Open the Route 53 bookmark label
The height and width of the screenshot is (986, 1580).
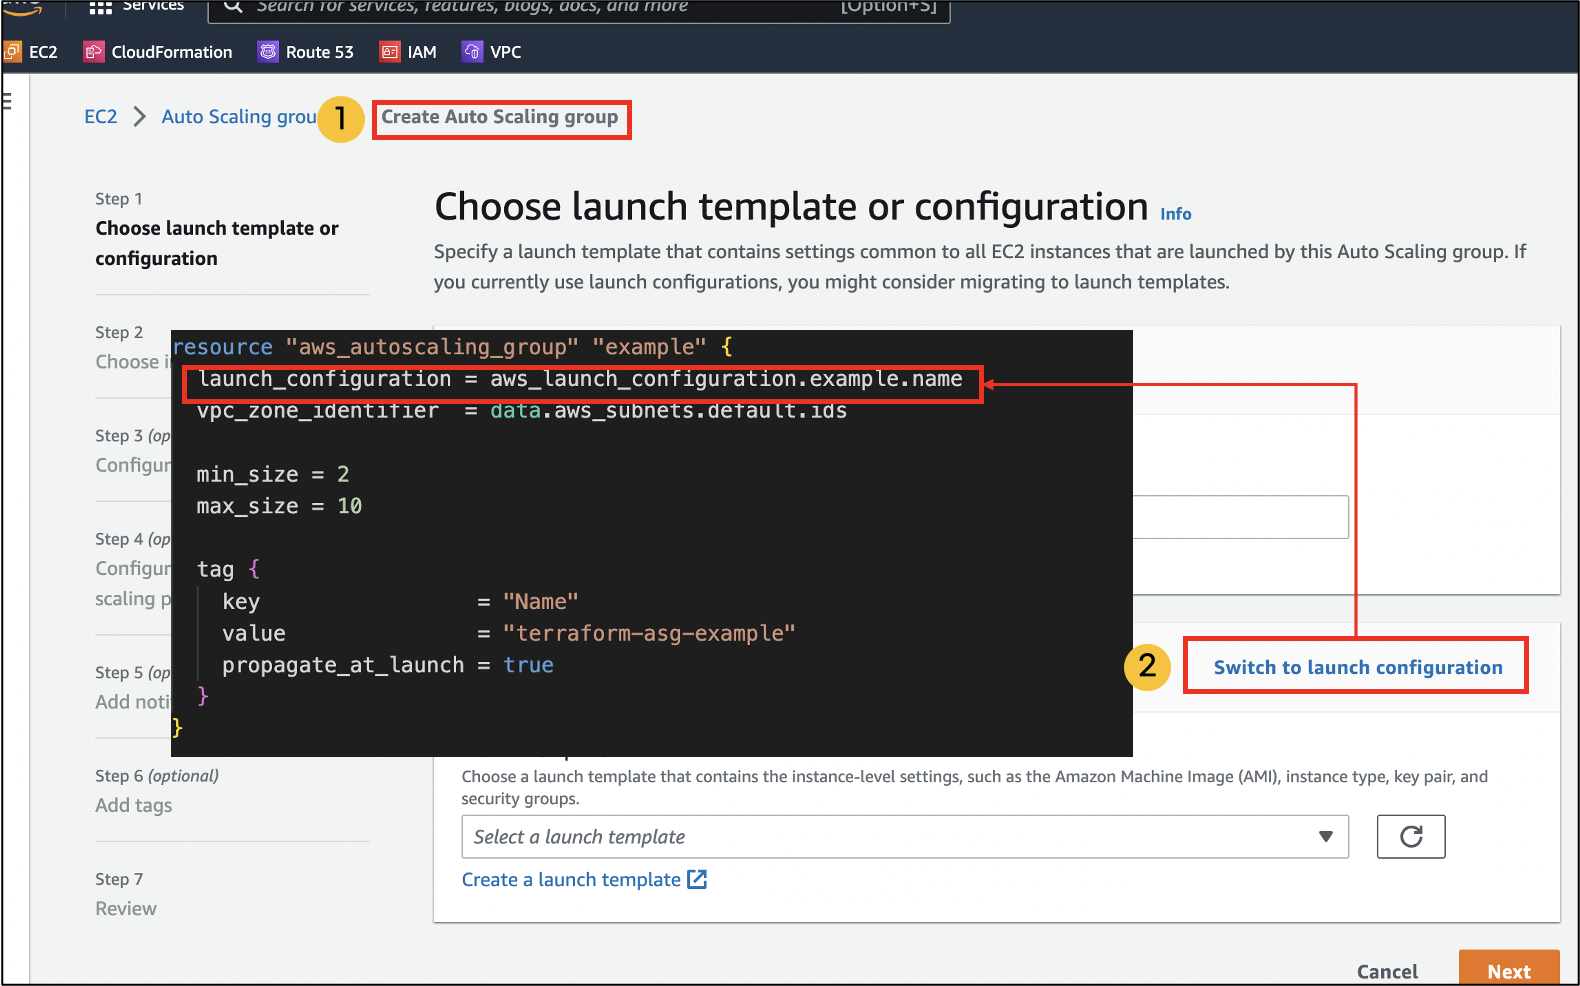tap(320, 52)
